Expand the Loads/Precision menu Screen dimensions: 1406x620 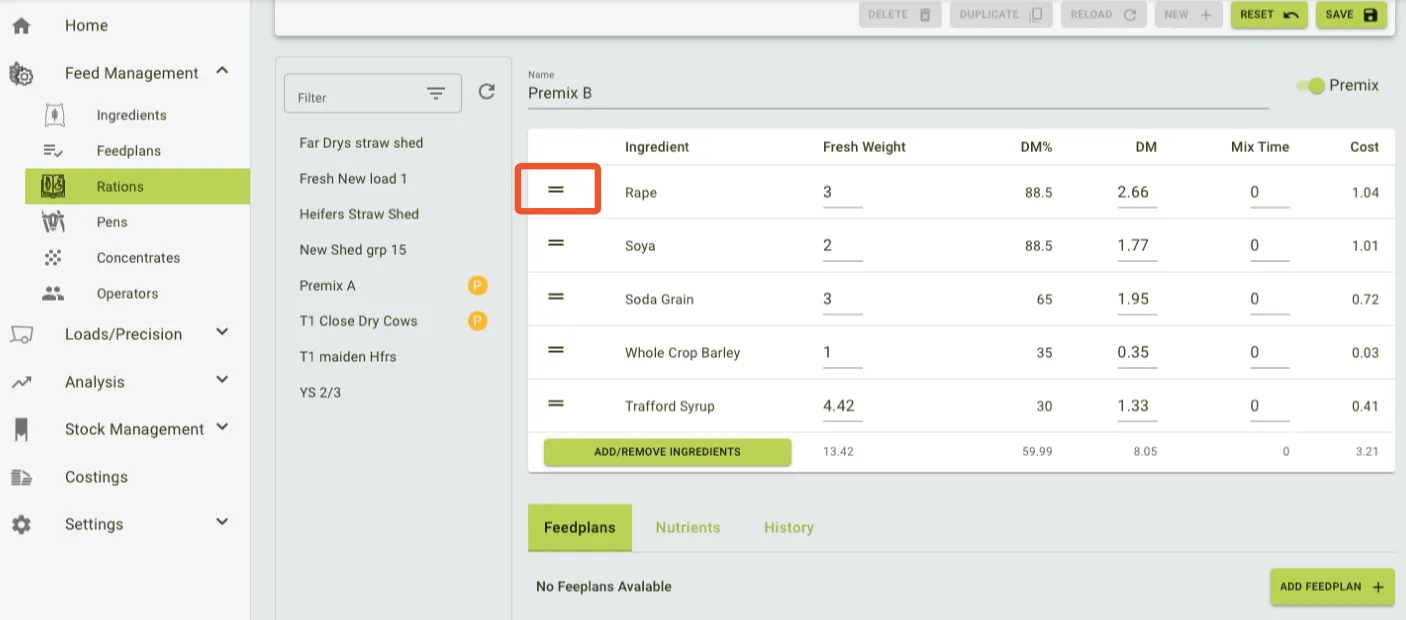(222, 332)
